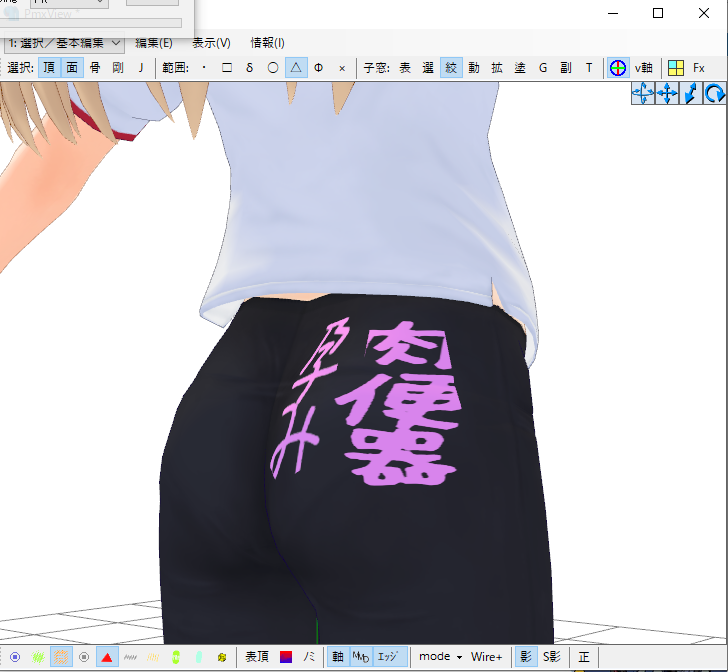Toggle the Fx effect button
Screen dimensions: 728x672
click(x=699, y=68)
